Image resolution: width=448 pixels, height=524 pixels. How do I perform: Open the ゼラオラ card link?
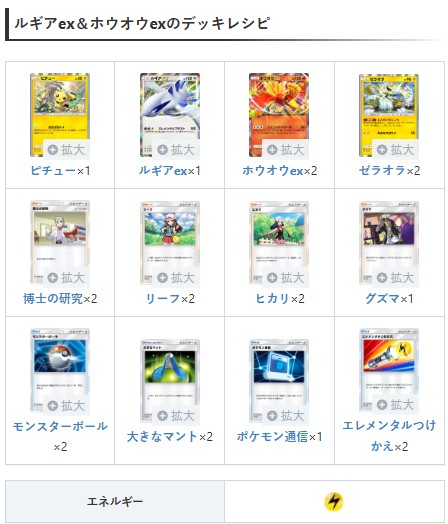pyautogui.click(x=382, y=170)
